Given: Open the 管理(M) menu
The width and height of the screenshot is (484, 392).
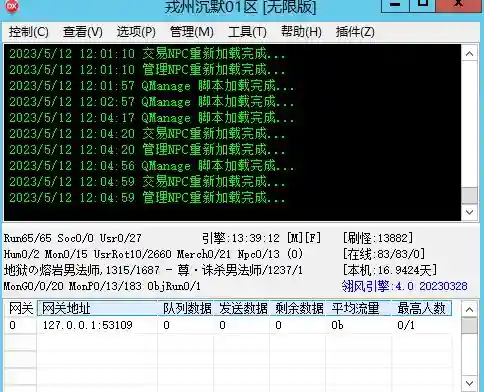Looking at the screenshot, I should (192, 32).
